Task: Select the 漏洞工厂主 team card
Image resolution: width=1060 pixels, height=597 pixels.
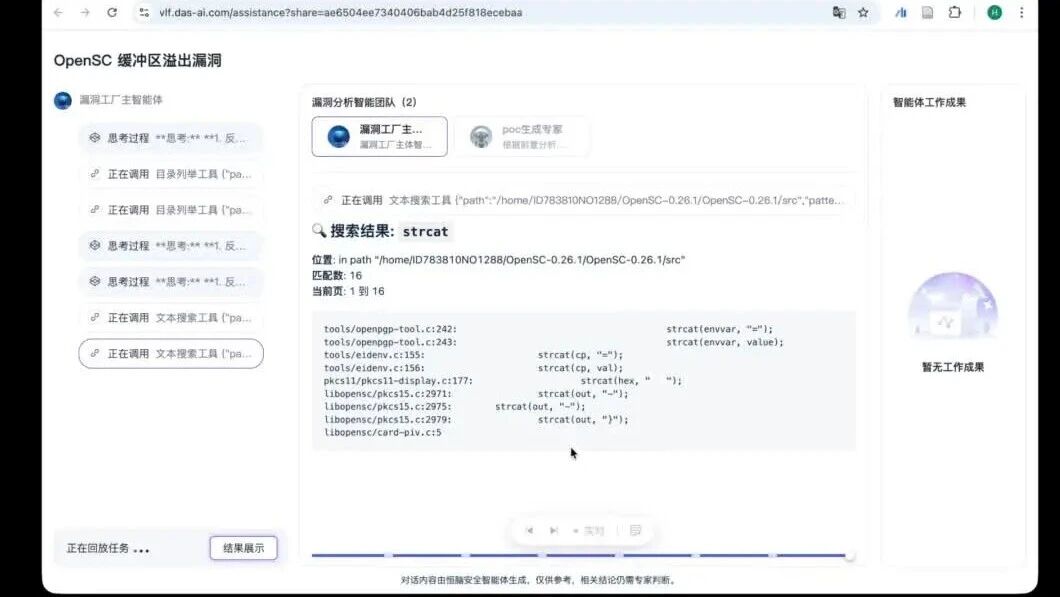Action: [379, 137]
